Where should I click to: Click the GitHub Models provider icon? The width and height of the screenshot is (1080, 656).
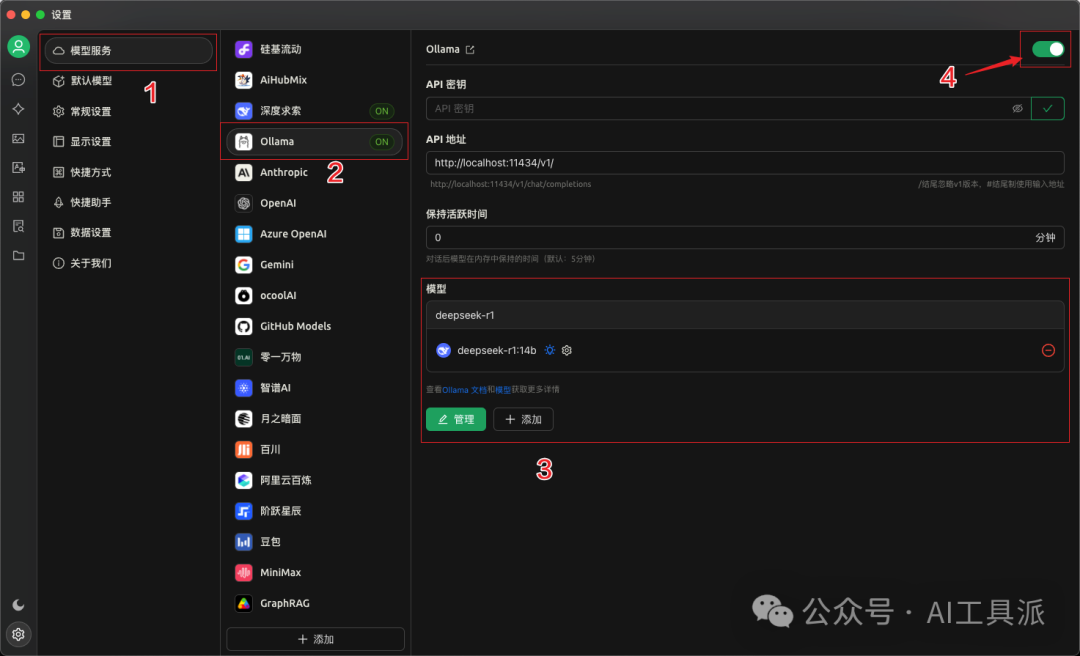click(x=244, y=326)
